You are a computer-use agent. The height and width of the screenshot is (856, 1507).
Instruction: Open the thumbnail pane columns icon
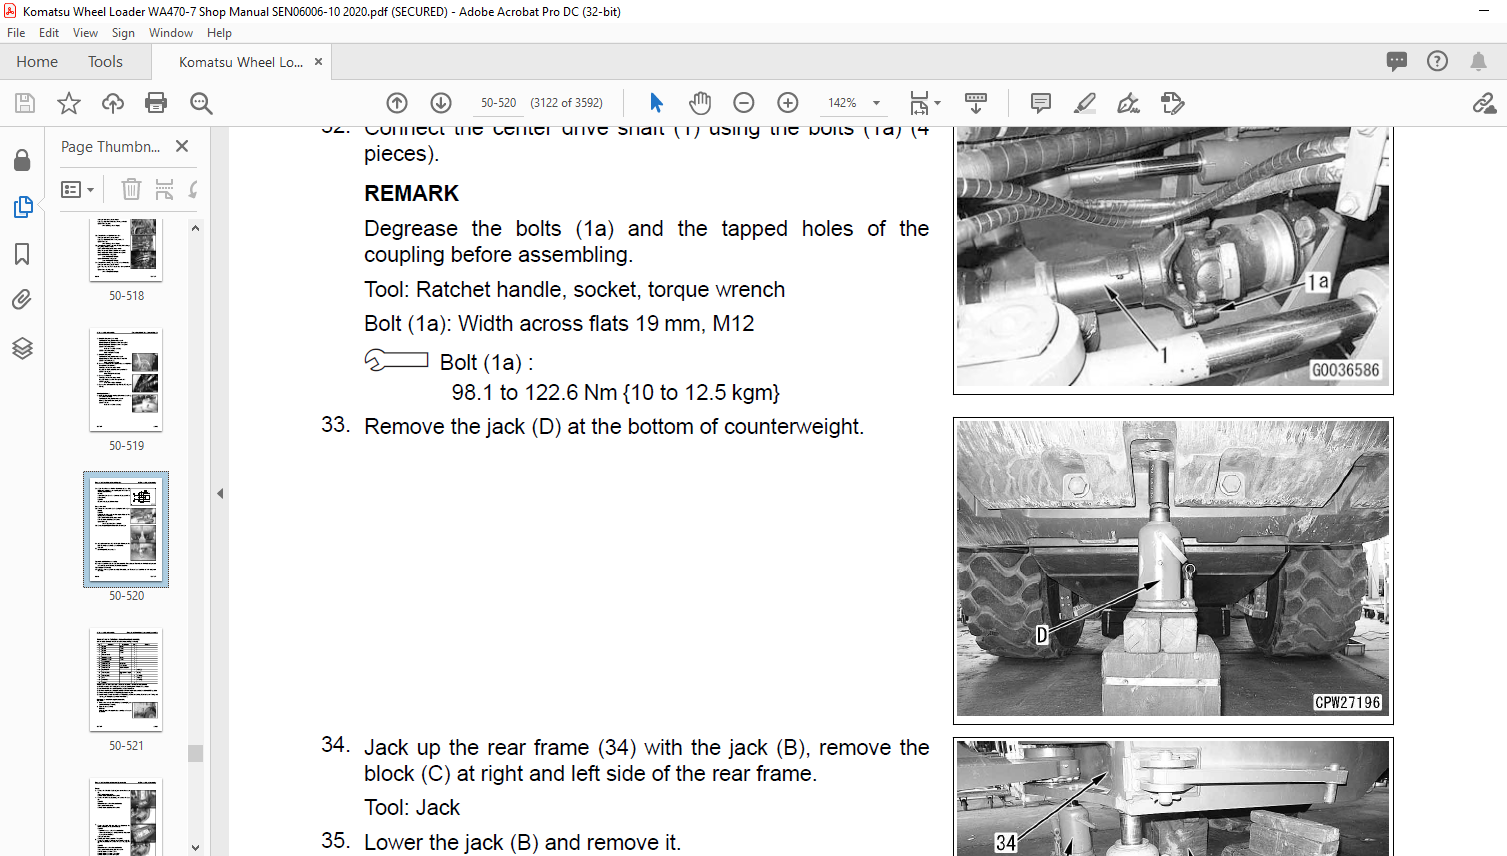tap(165, 189)
